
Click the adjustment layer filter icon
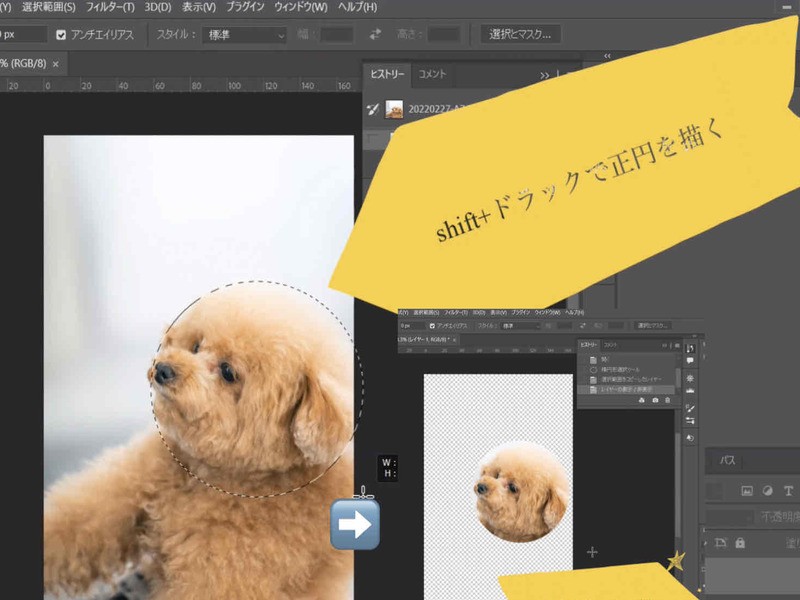point(767,491)
